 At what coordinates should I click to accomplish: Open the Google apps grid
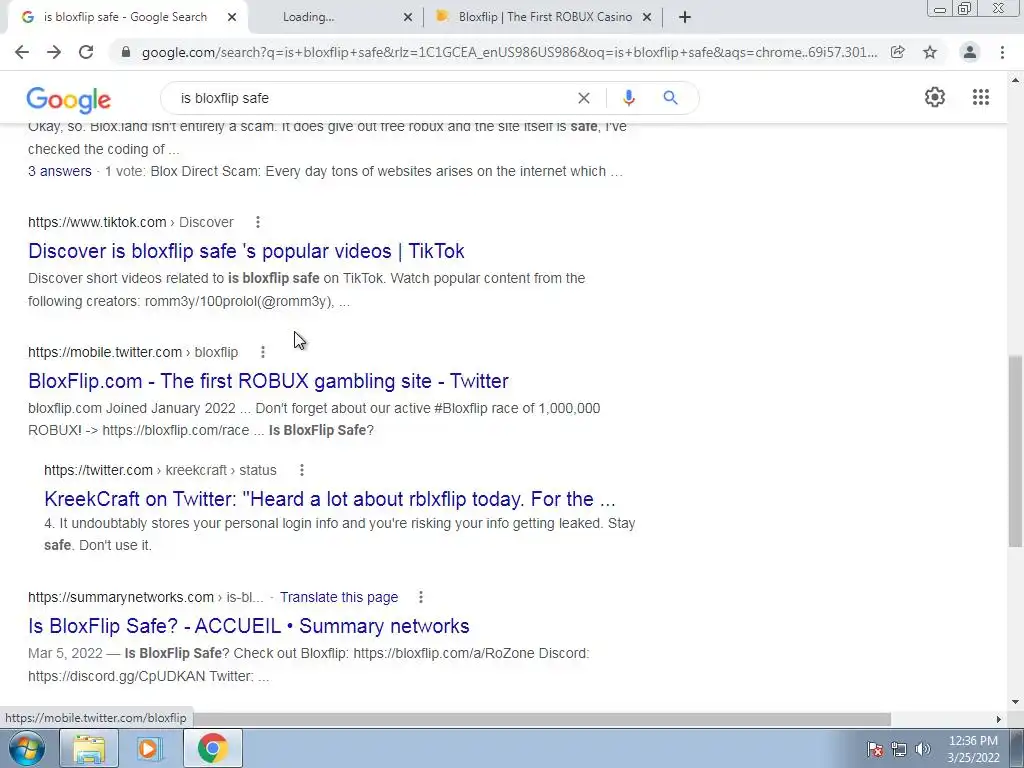pos(981,97)
